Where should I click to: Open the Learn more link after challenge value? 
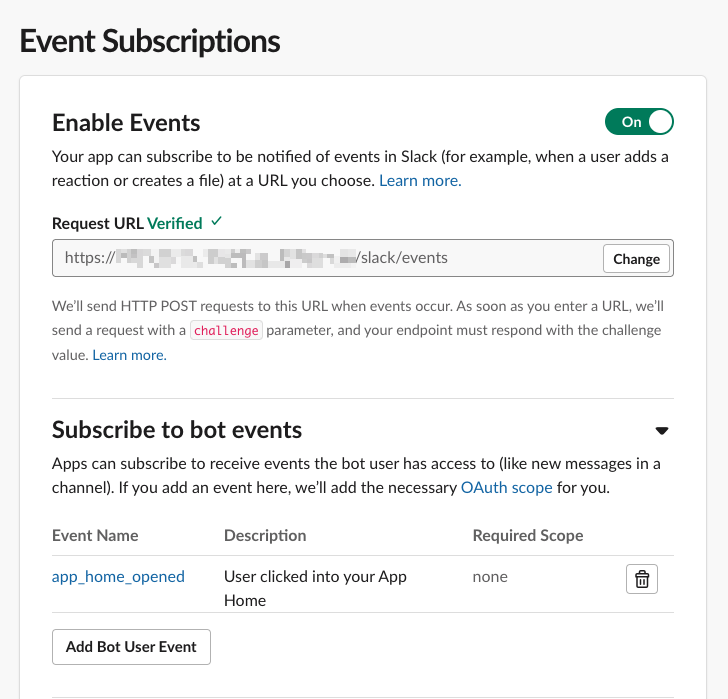click(129, 355)
